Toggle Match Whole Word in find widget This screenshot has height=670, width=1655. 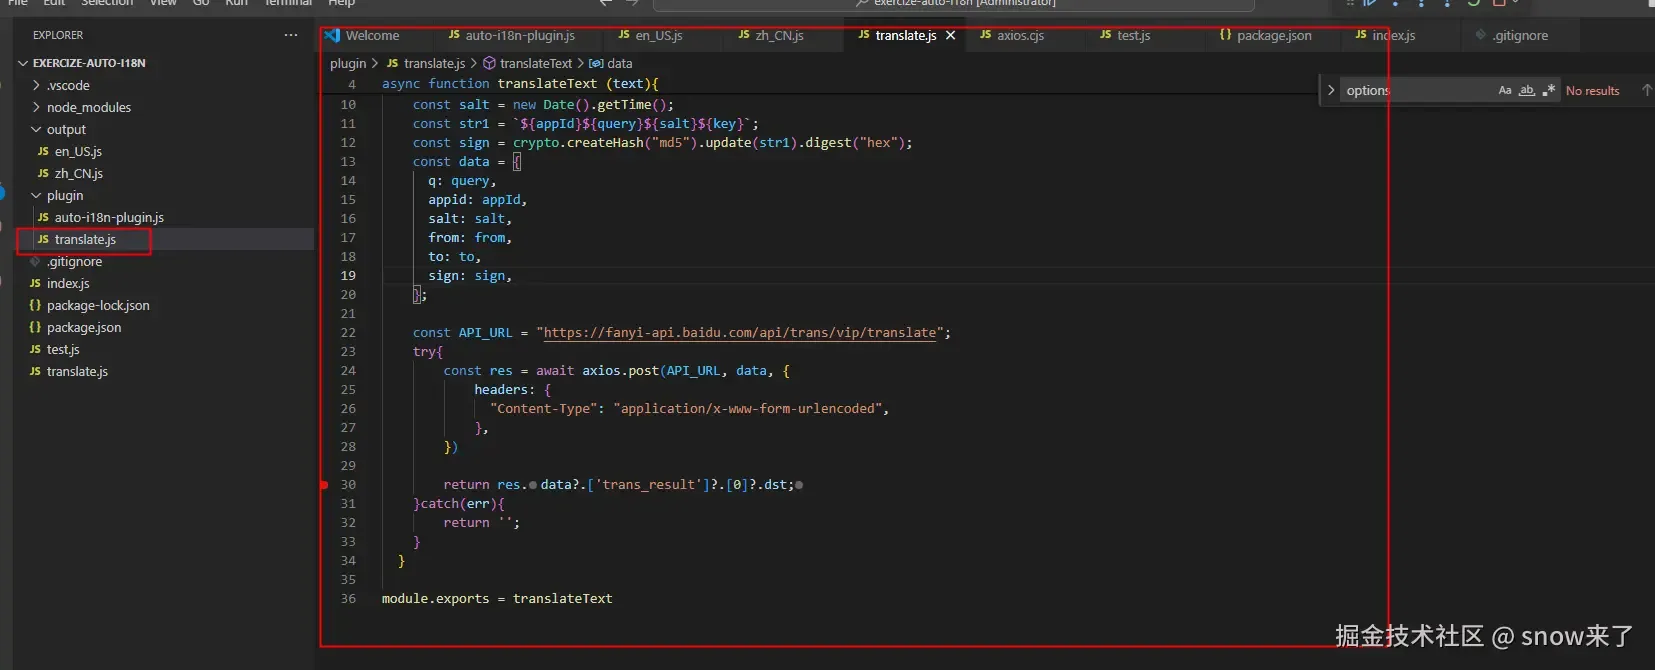[1527, 90]
